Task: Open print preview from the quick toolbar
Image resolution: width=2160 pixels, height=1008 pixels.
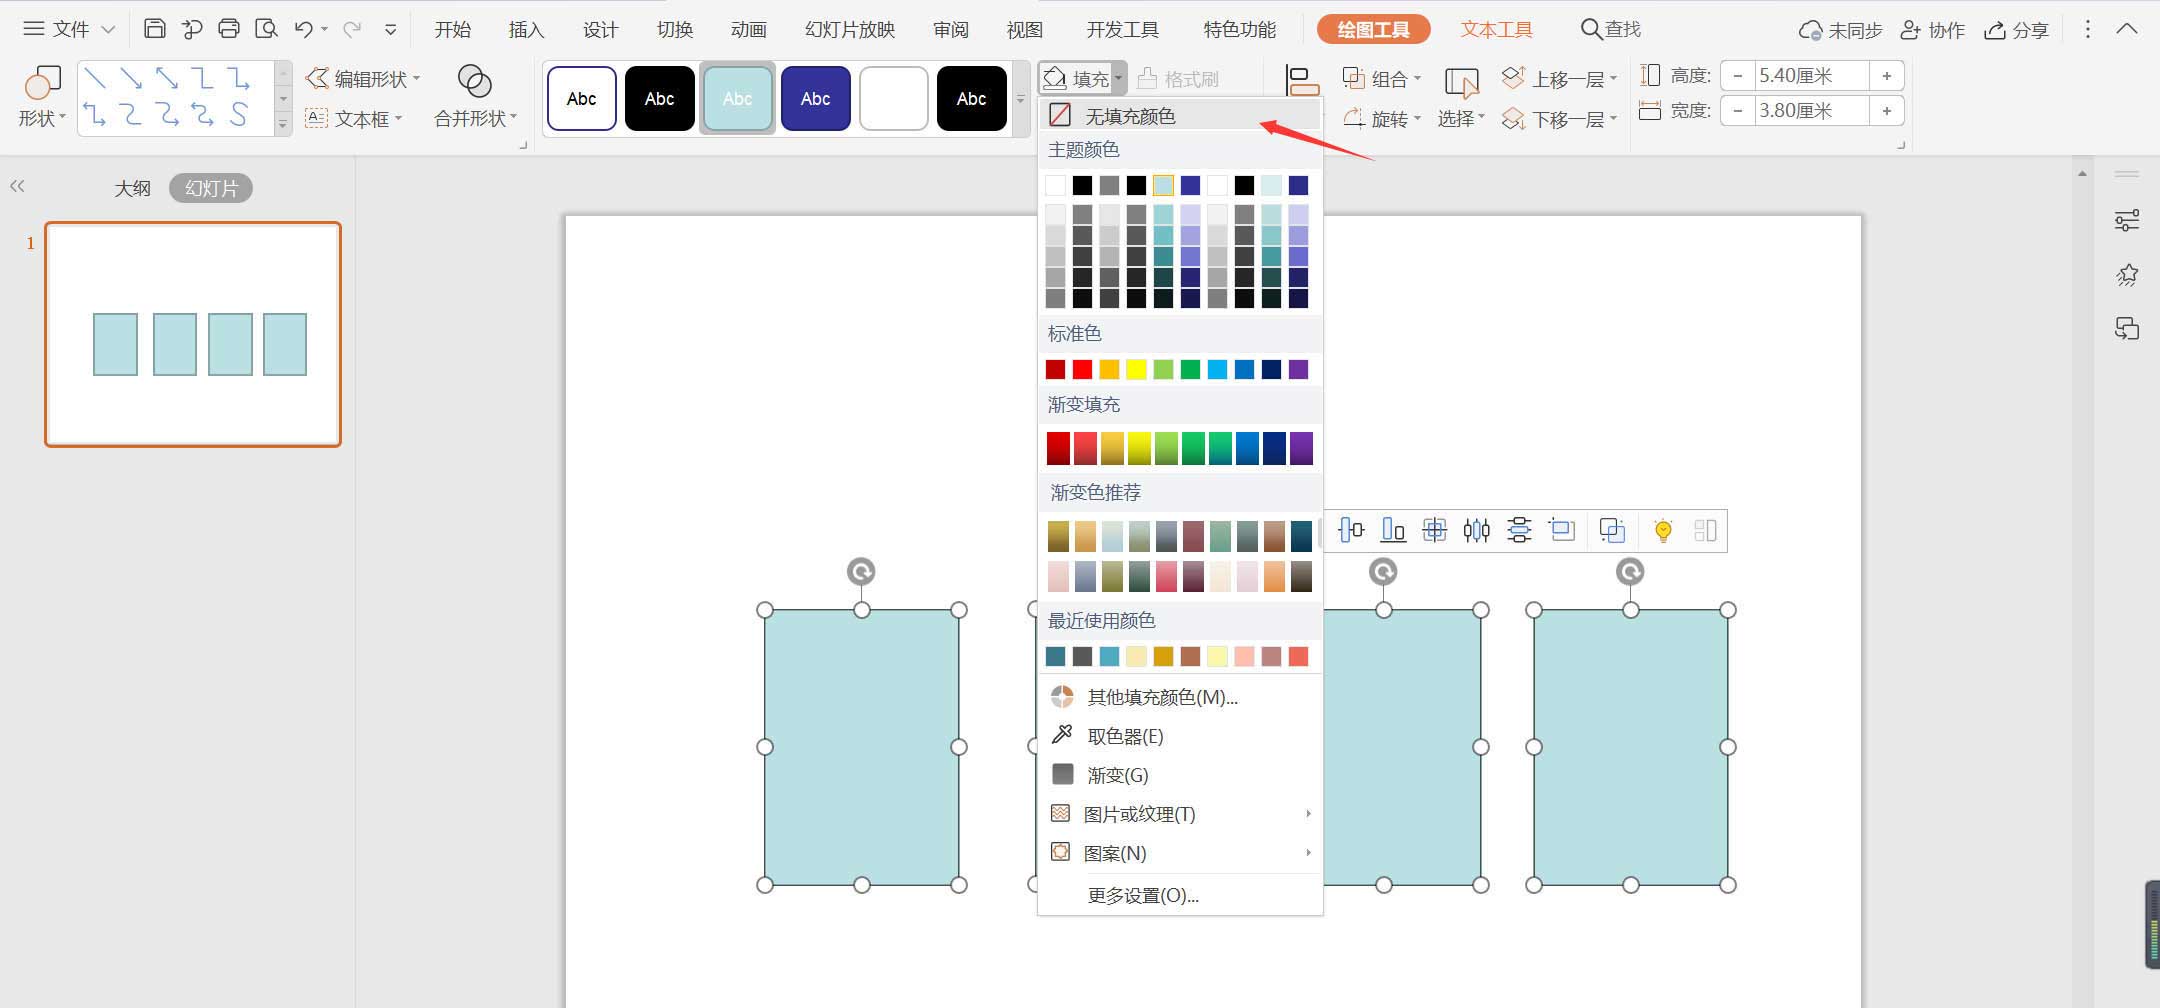Action: 265,29
